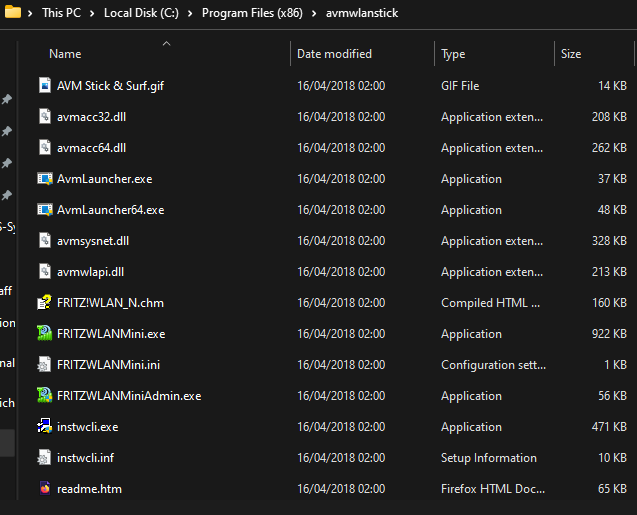The image size is (637, 515).
Task: Expand the root chevron next to folder icon
Action: (x=30, y=13)
